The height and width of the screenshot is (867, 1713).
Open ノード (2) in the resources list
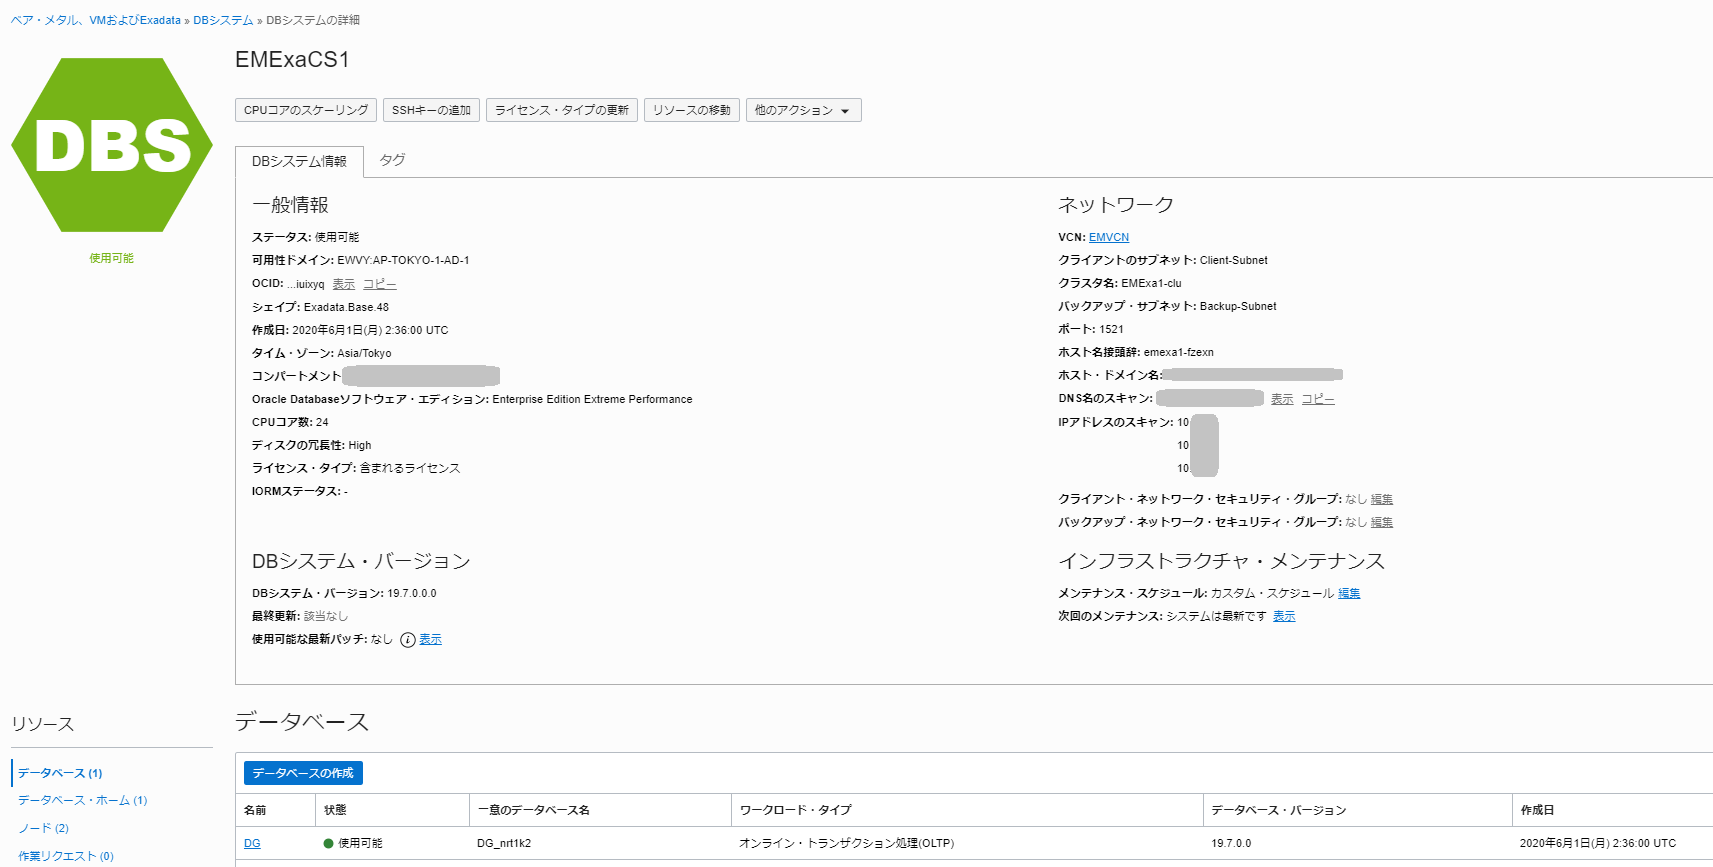[44, 828]
